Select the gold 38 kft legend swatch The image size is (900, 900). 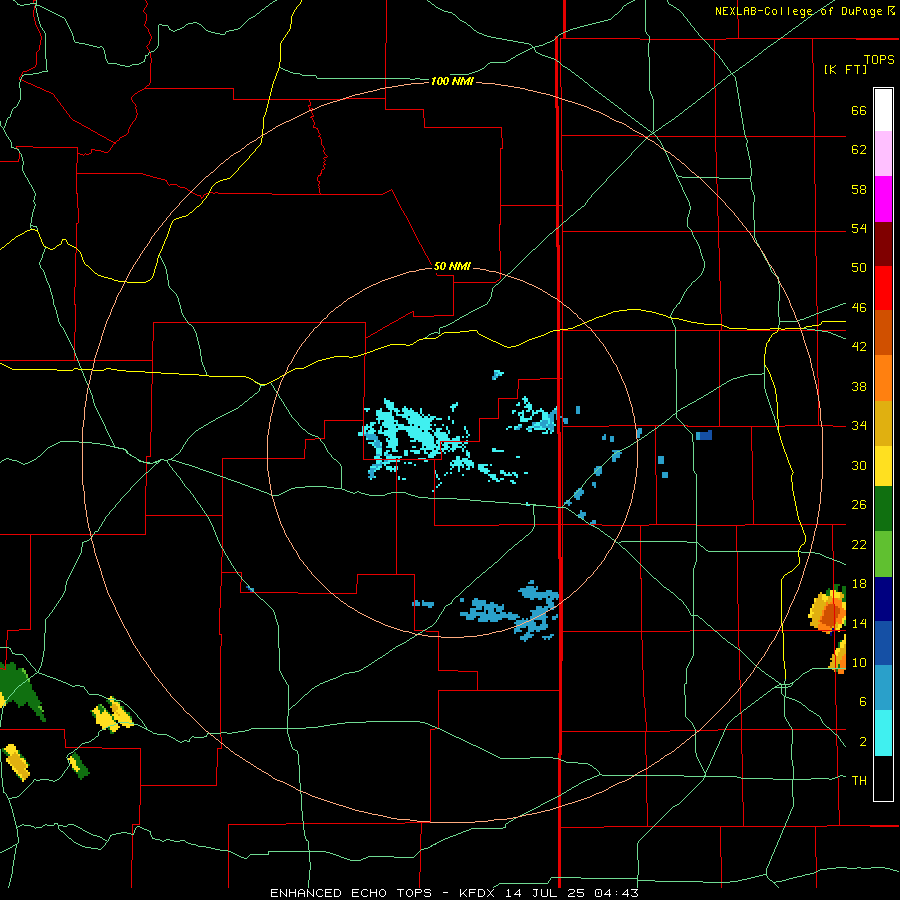tap(883, 422)
